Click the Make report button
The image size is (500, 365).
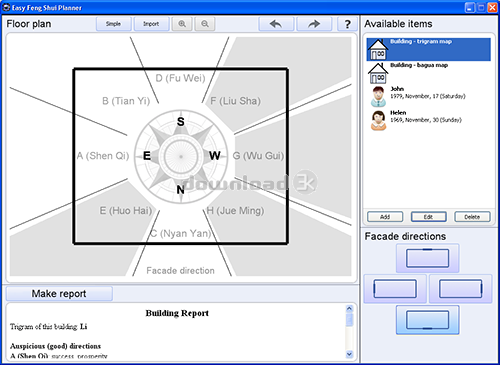pyautogui.click(x=59, y=294)
